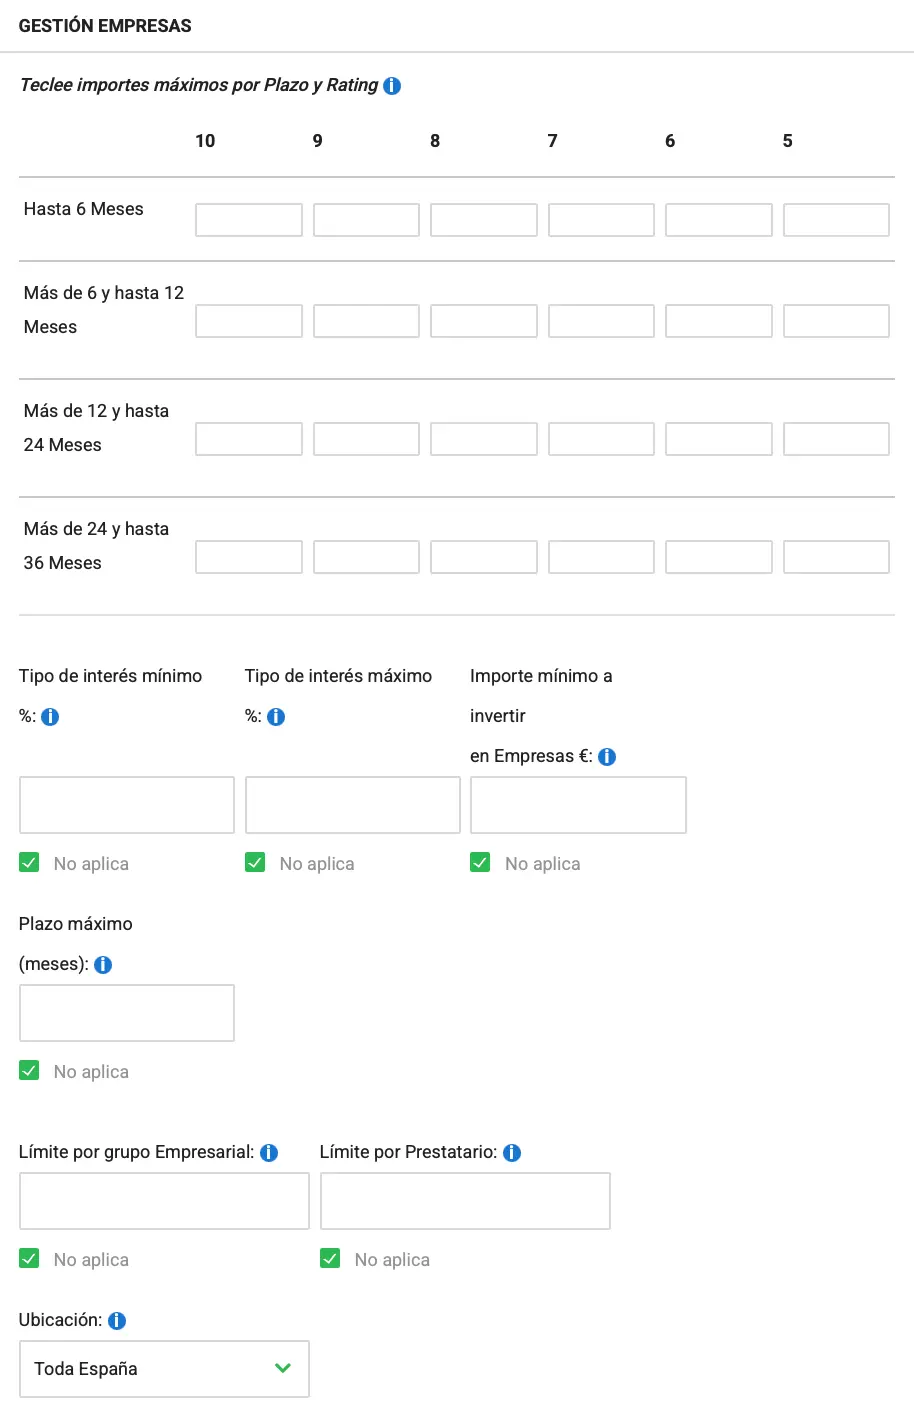The height and width of the screenshot is (1418, 914).
Task: Uncheck No aplica under Importe mínimo a invertir
Action: (480, 863)
